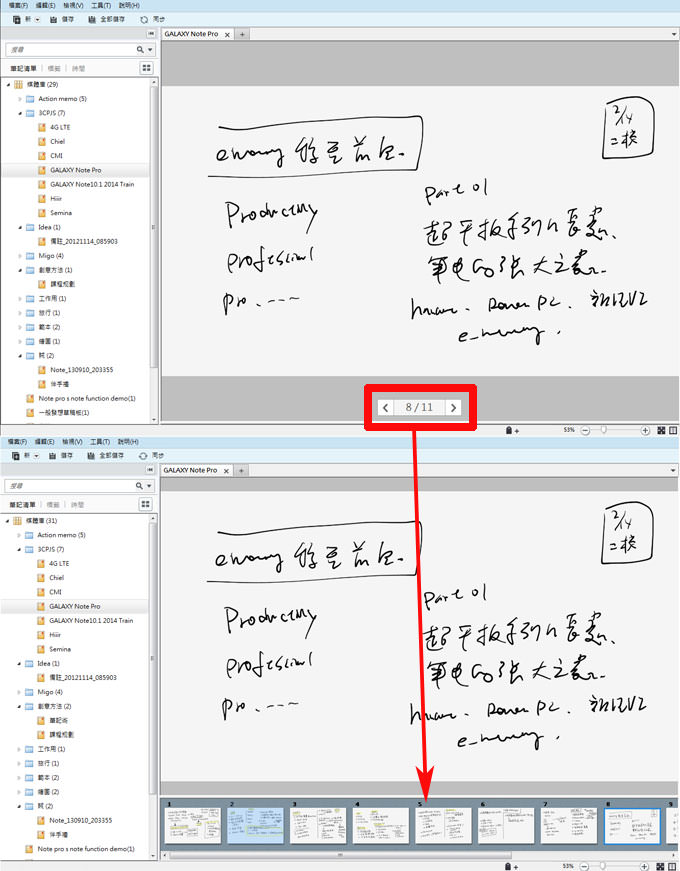The image size is (680, 871).
Task: Click the 同步 sync icon in upper window toolbar
Action: (144, 19)
